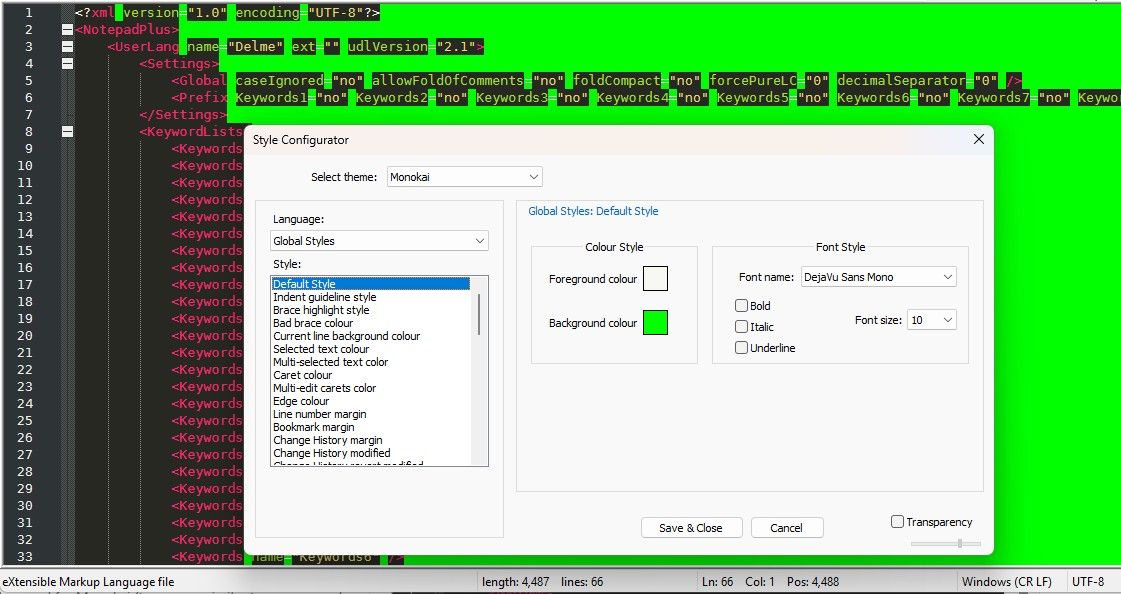Enable the Underline checkbox

point(741,348)
